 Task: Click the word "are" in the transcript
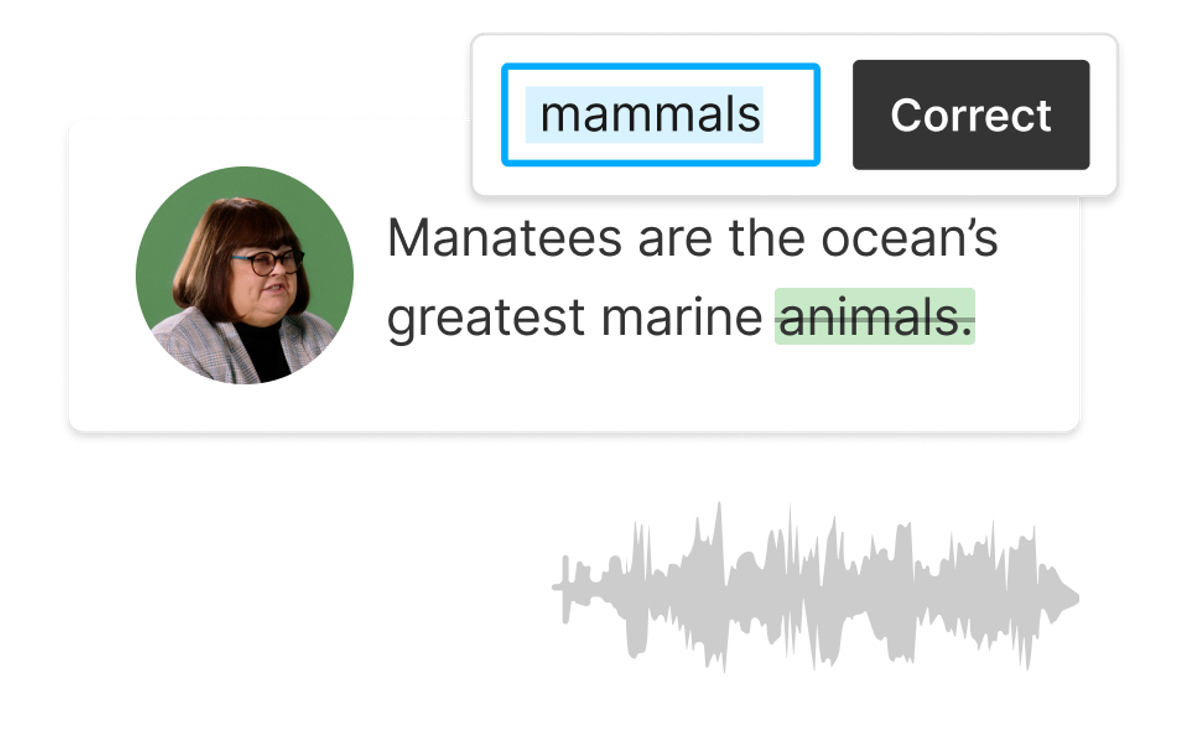[x=675, y=241]
